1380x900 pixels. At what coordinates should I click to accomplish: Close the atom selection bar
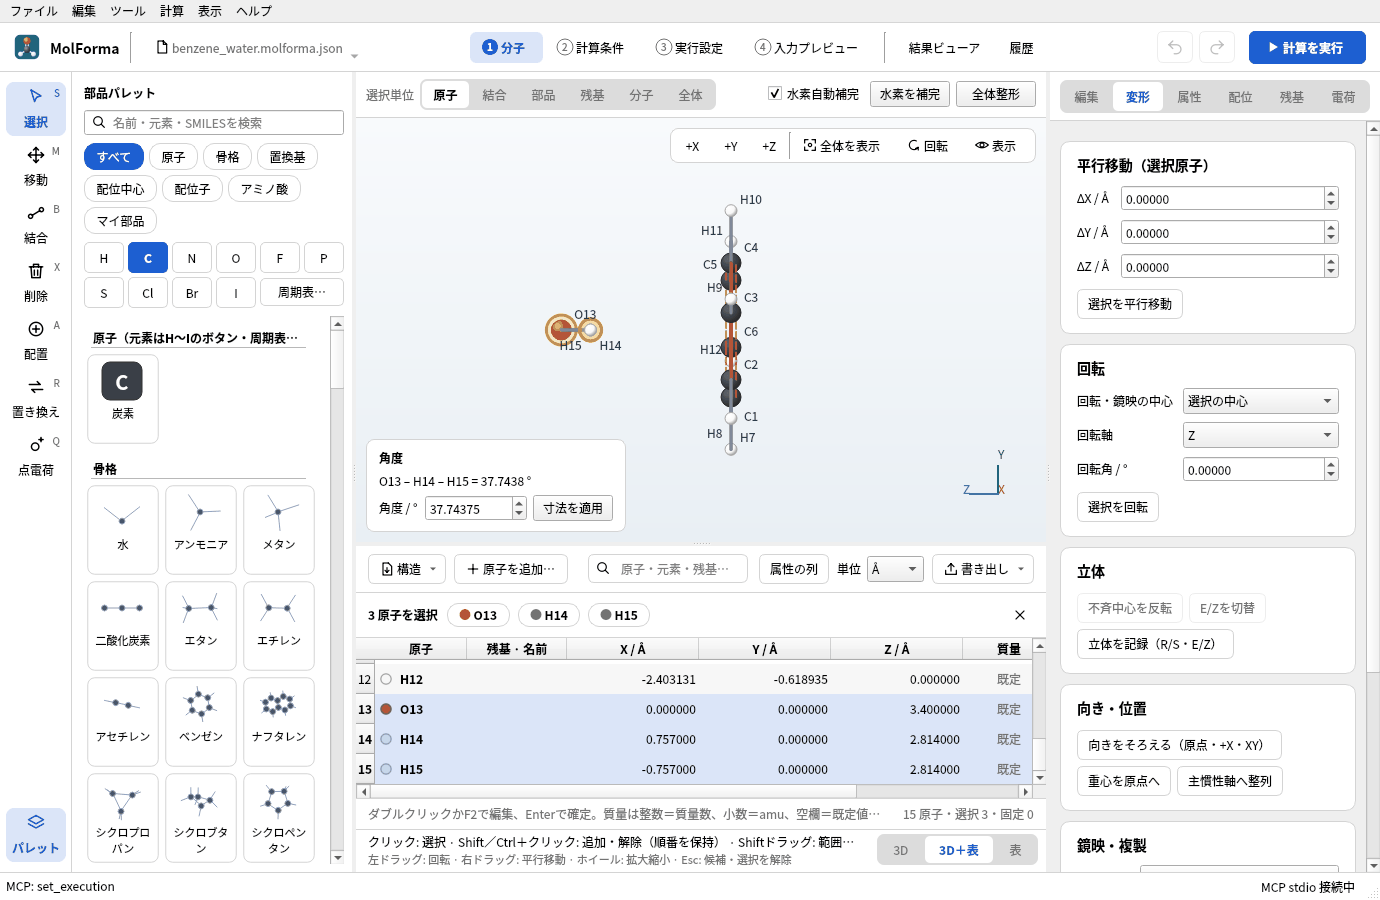(x=1020, y=615)
